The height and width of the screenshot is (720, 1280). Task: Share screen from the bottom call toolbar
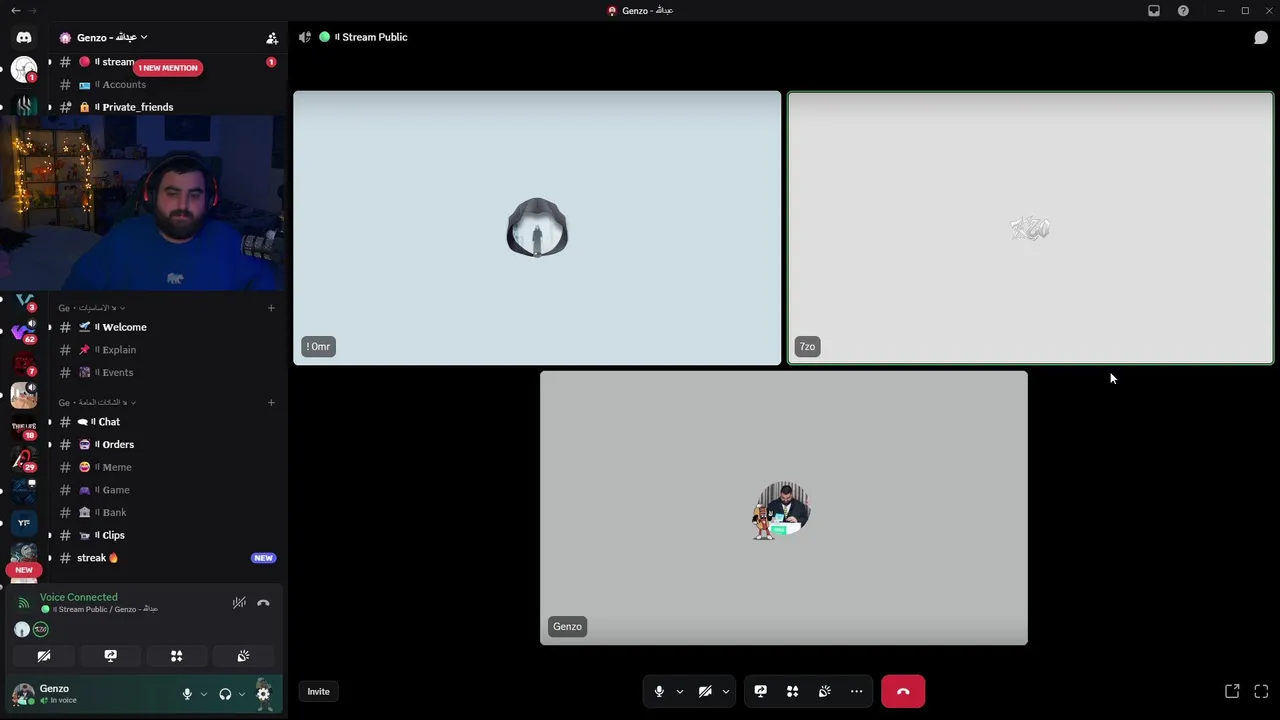click(x=761, y=691)
